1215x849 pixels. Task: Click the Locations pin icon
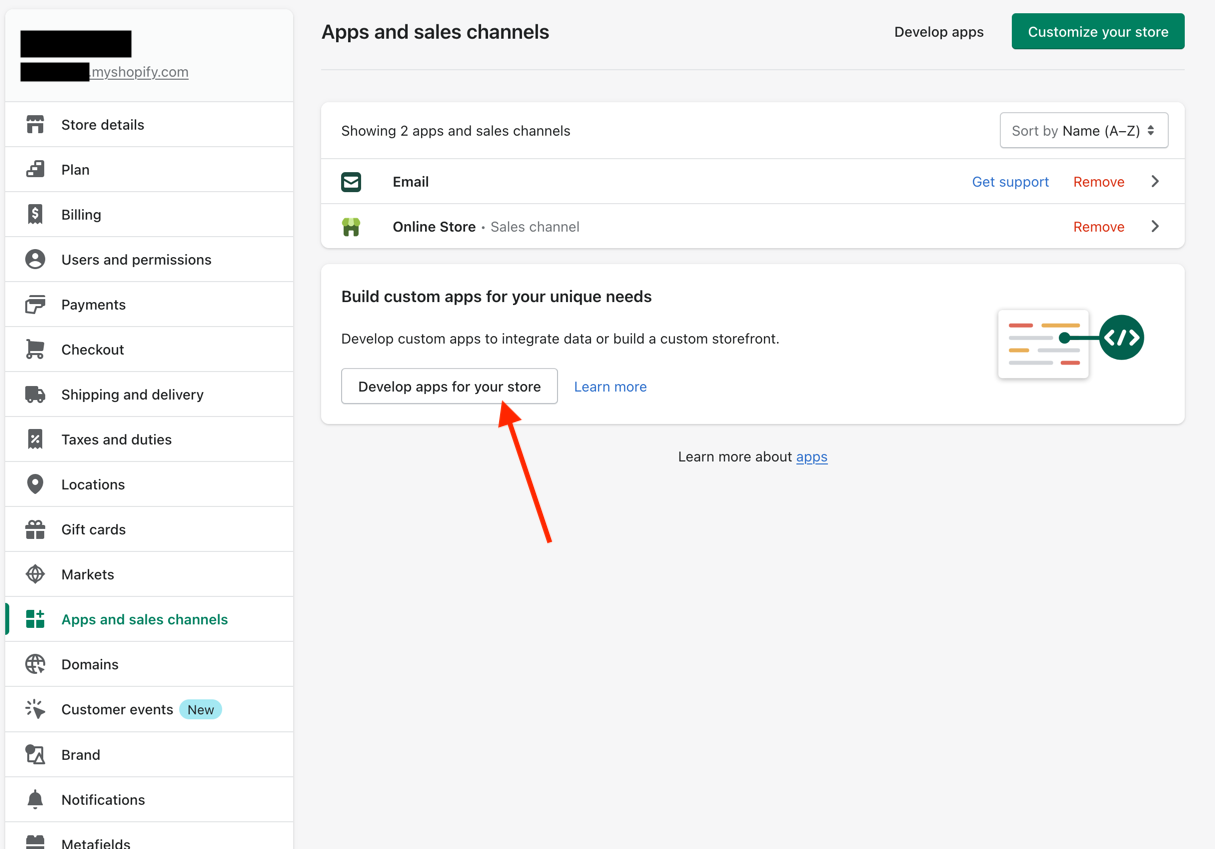(35, 485)
